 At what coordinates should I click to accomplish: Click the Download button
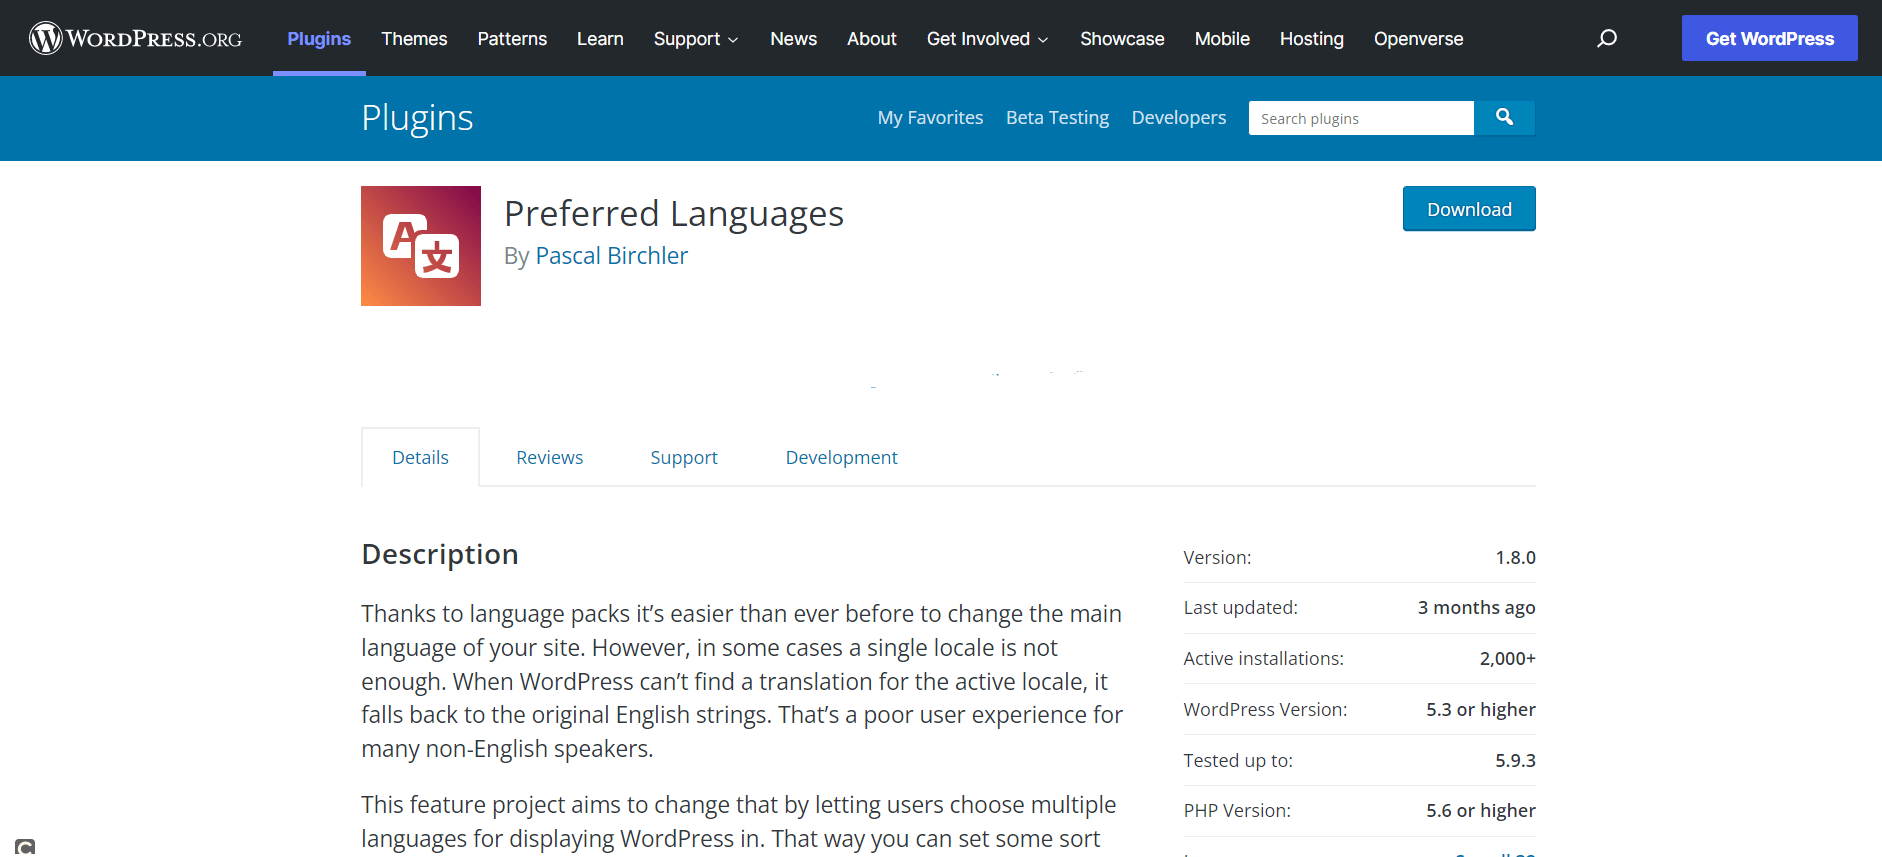point(1469,209)
